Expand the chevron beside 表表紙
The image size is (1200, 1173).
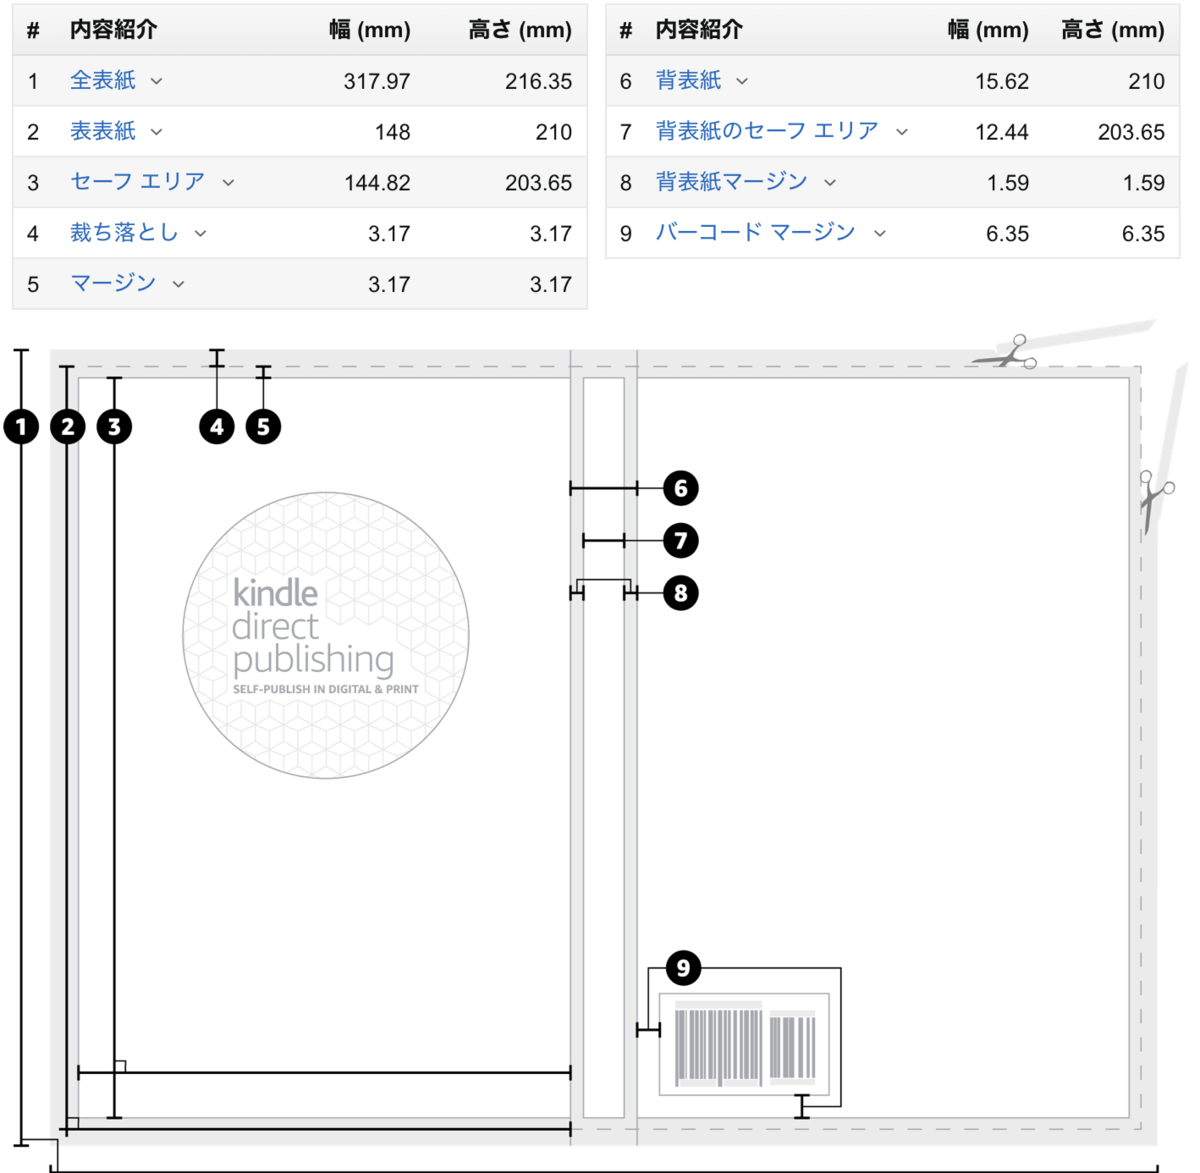[x=157, y=132]
